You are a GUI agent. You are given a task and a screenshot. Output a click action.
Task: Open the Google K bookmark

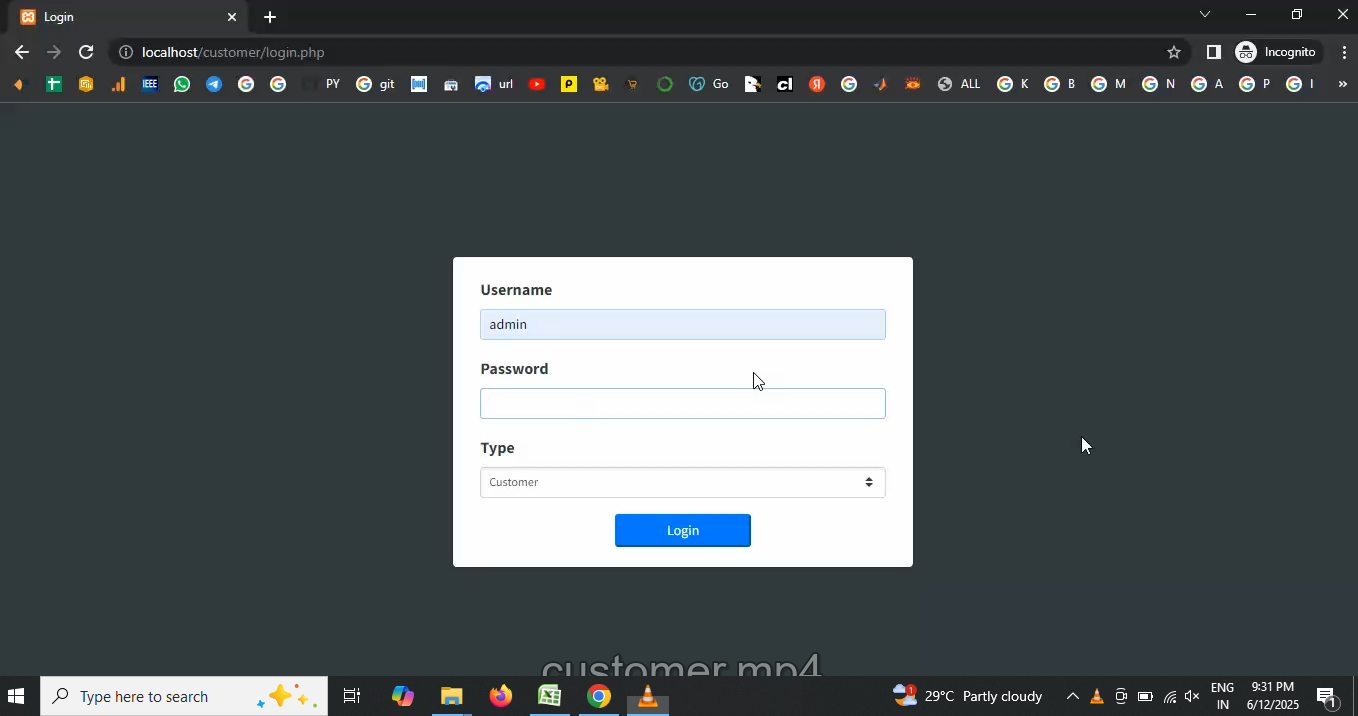tap(1013, 84)
